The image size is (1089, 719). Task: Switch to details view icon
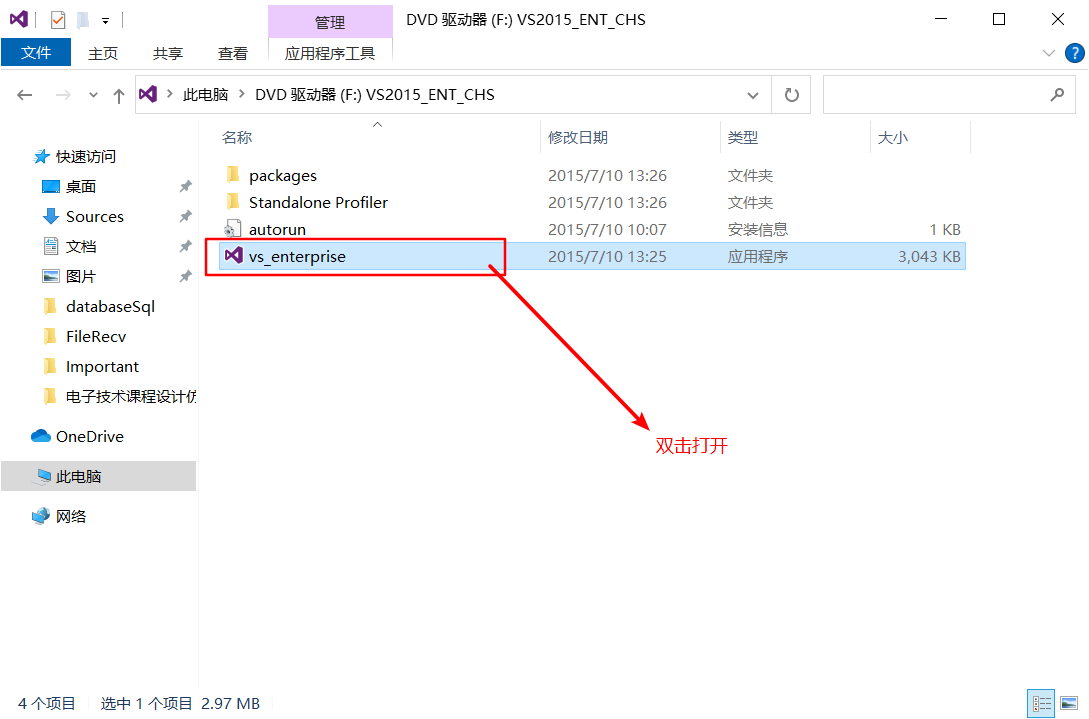(x=1041, y=704)
